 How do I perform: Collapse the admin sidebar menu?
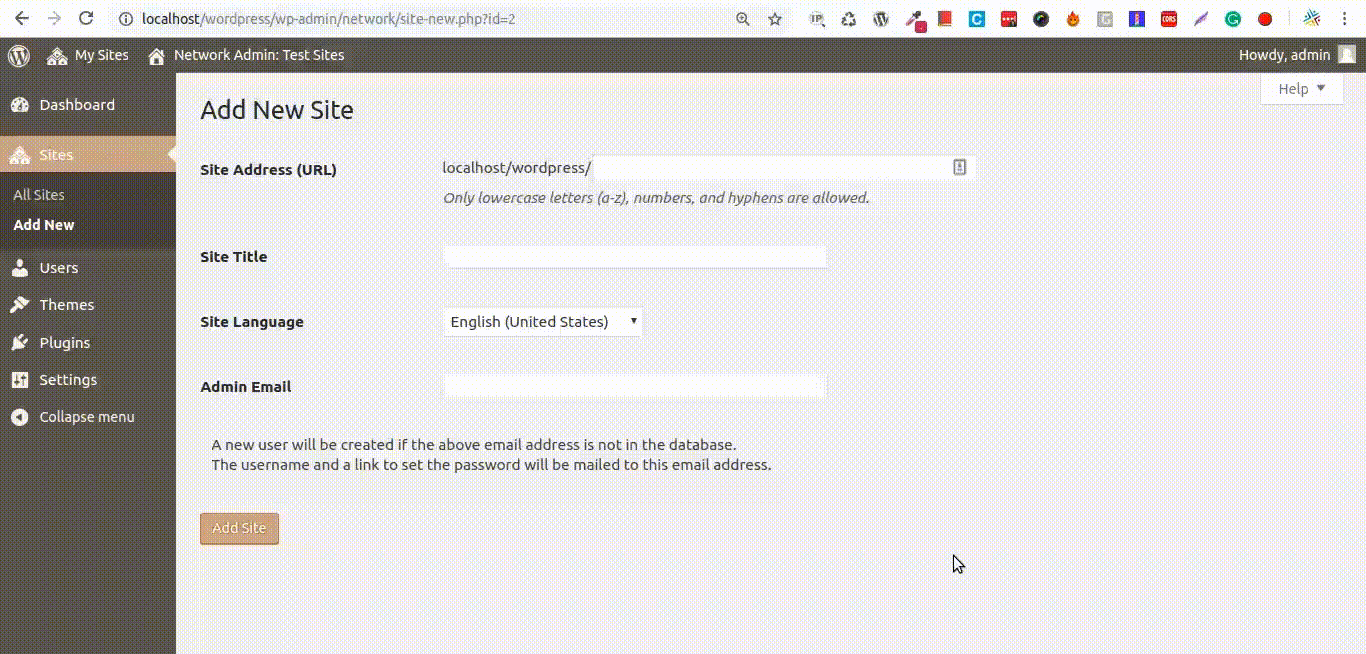click(x=87, y=417)
